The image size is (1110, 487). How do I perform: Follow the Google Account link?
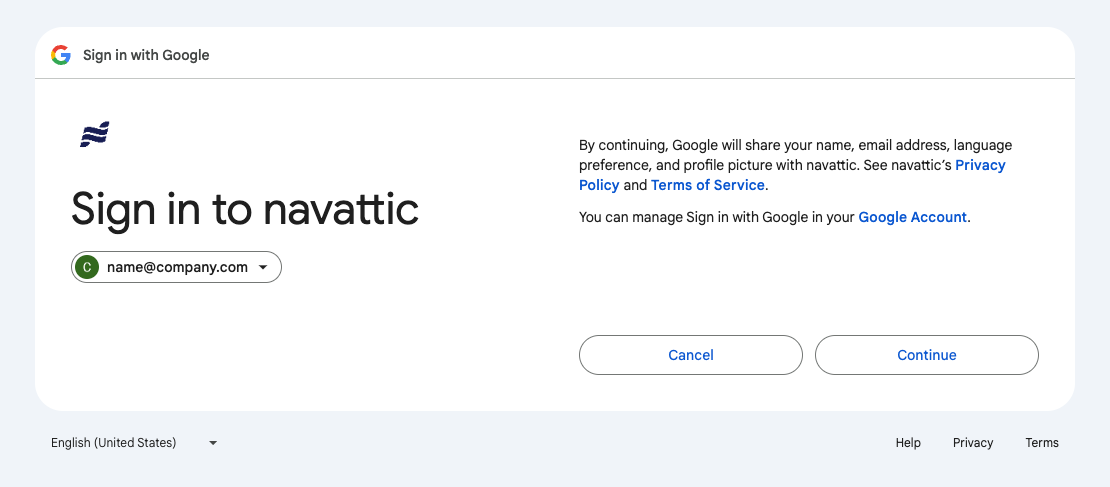point(912,217)
